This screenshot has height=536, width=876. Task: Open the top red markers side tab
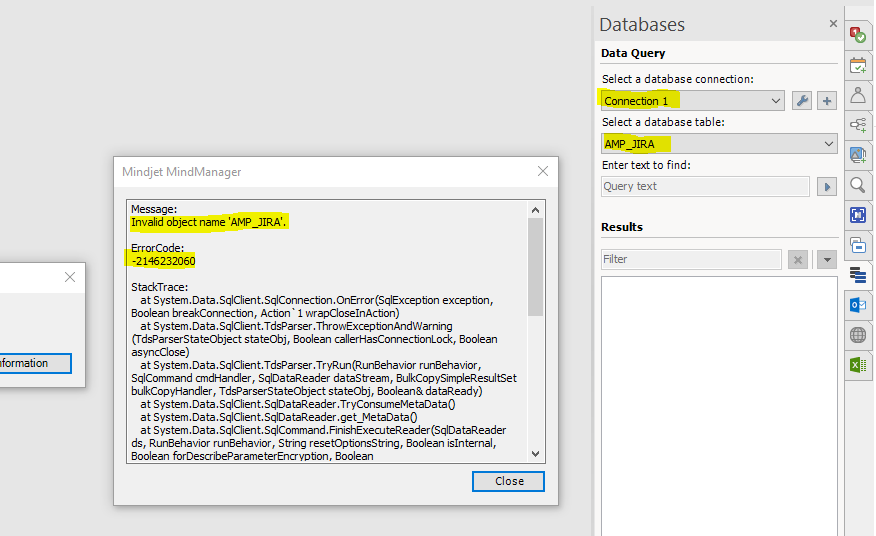[x=858, y=35]
